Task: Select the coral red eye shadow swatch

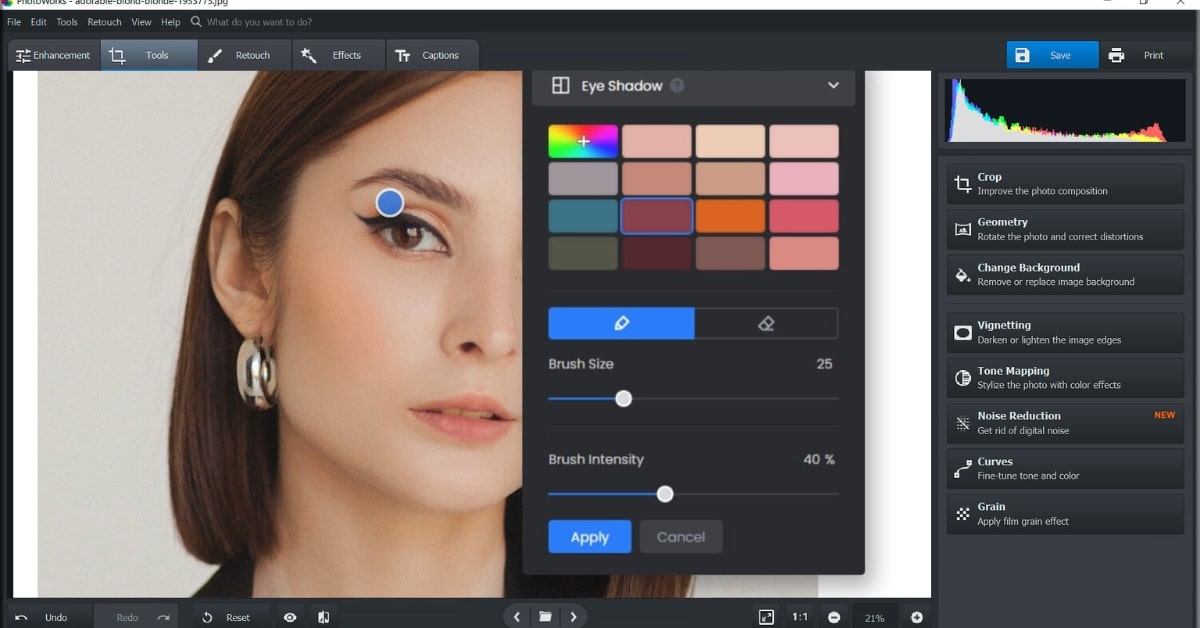Action: [804, 216]
